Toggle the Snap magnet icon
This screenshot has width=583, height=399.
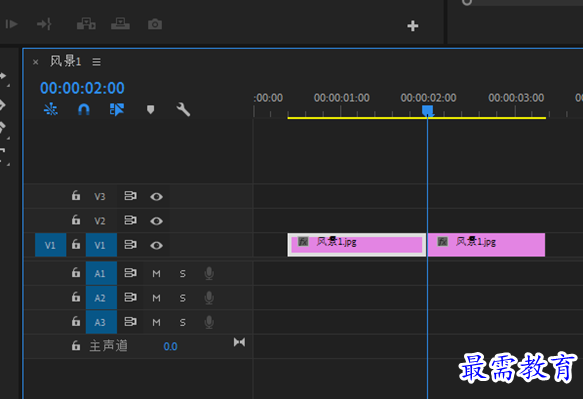84,110
